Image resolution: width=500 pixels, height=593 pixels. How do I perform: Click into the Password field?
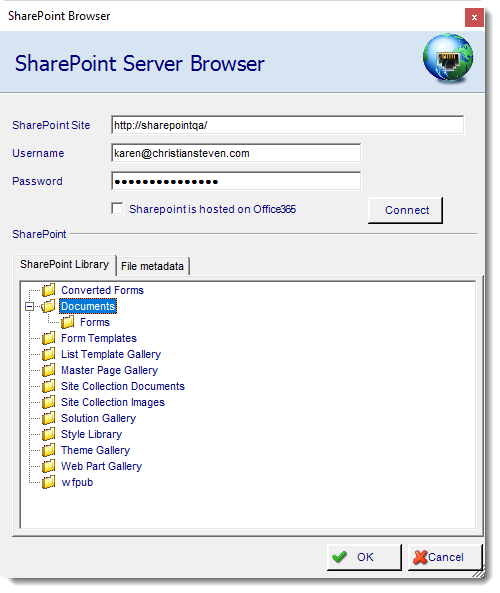[236, 181]
